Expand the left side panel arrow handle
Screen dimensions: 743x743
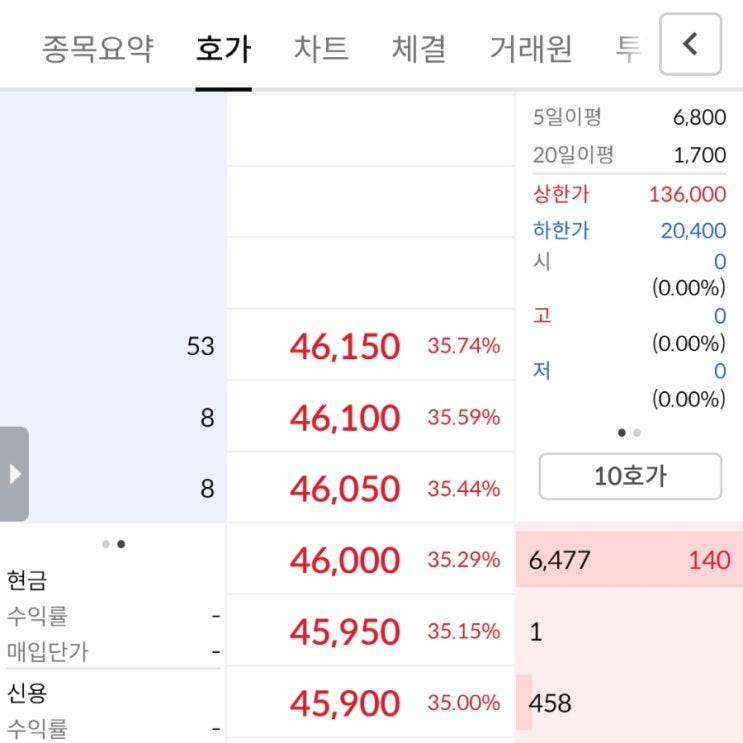[x=14, y=474]
